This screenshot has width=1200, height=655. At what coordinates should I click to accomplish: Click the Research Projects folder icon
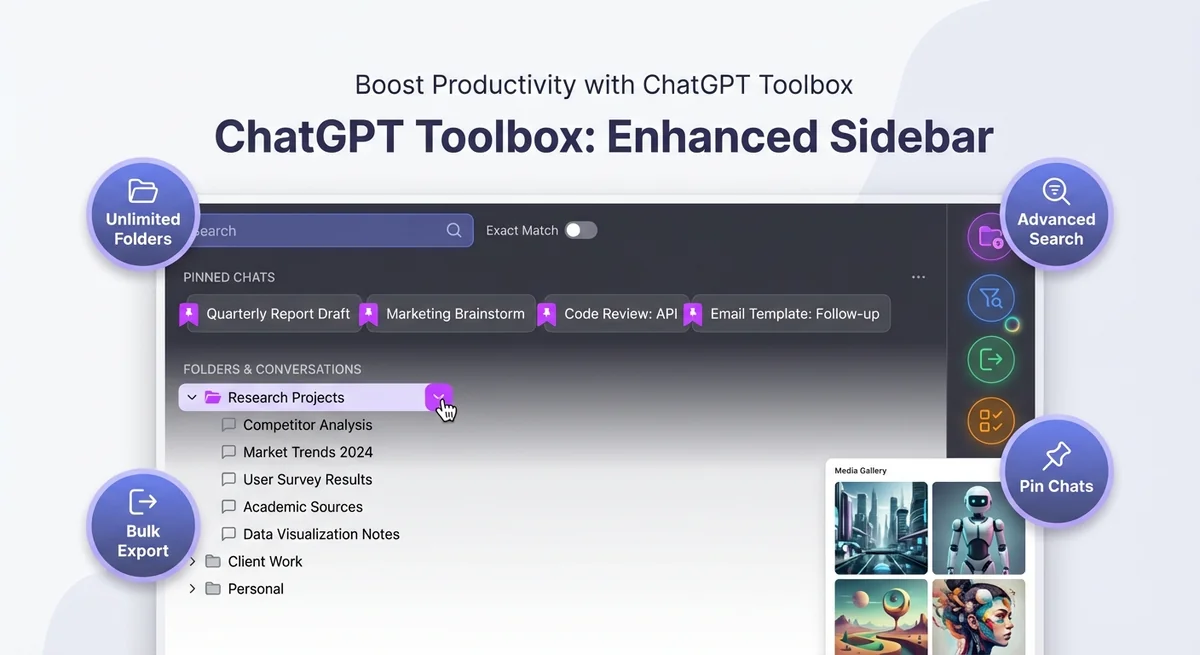[x=213, y=397]
